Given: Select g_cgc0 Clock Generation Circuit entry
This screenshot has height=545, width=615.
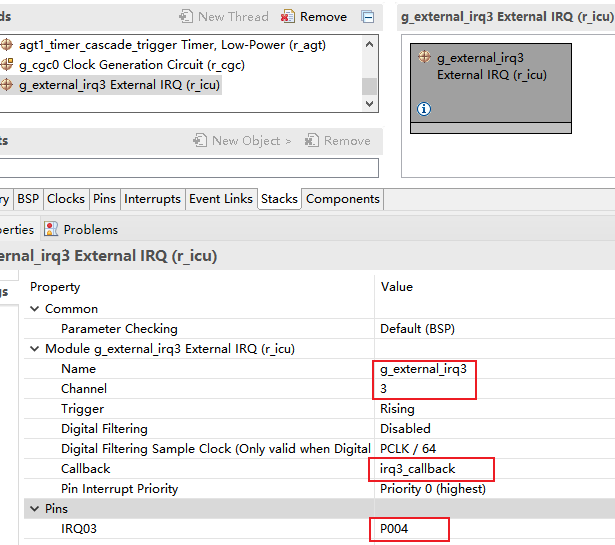Looking at the screenshot, I should [131, 65].
